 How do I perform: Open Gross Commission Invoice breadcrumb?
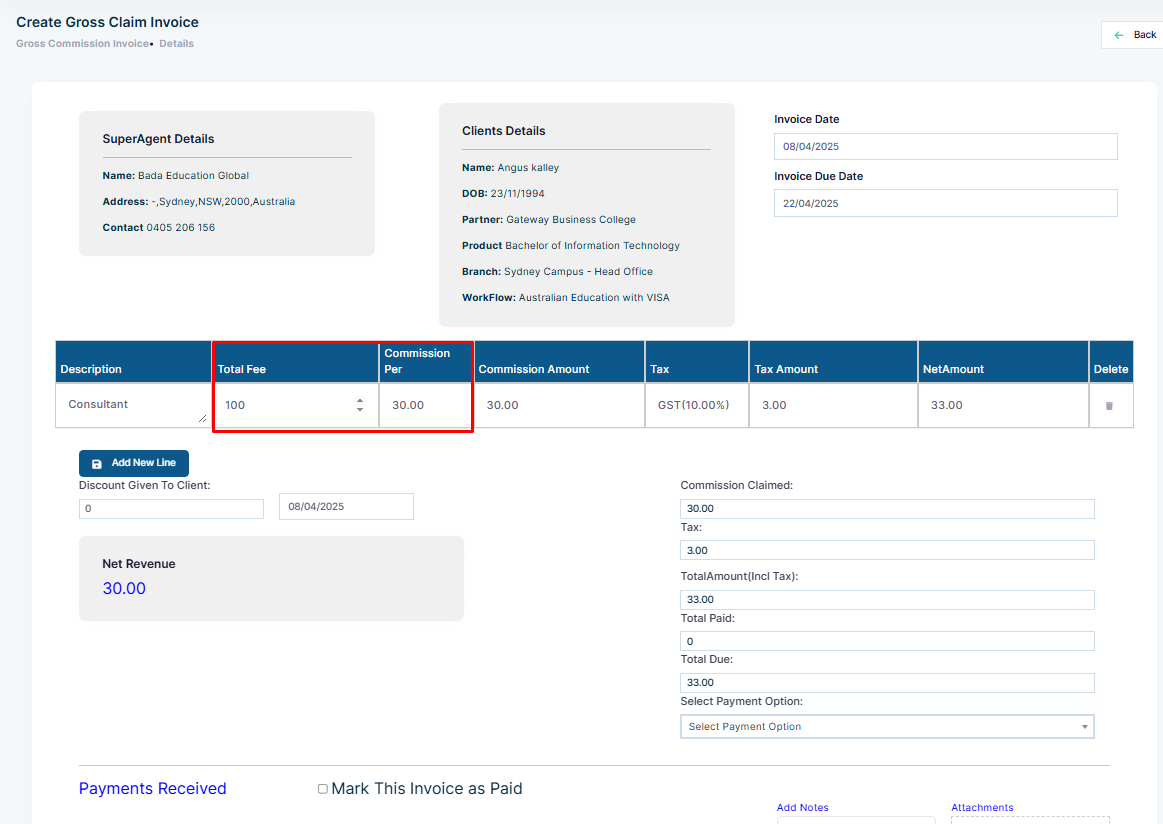click(82, 44)
